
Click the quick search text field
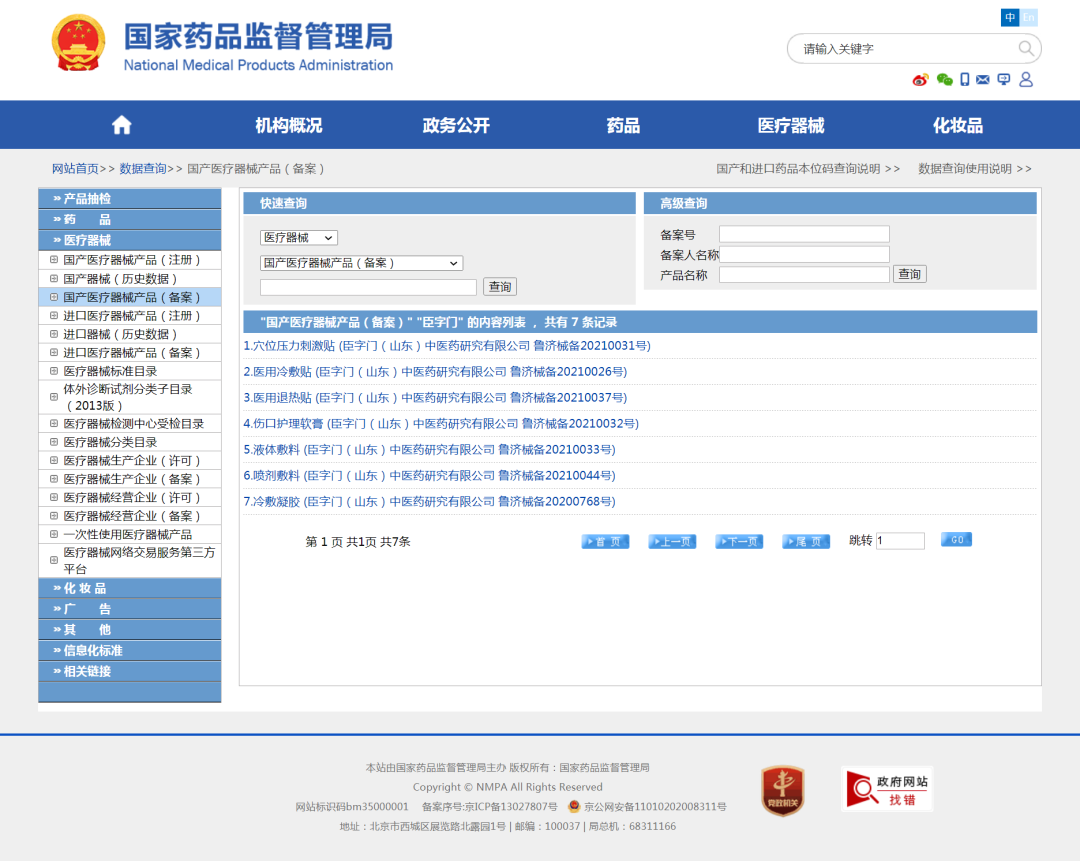tap(368, 287)
